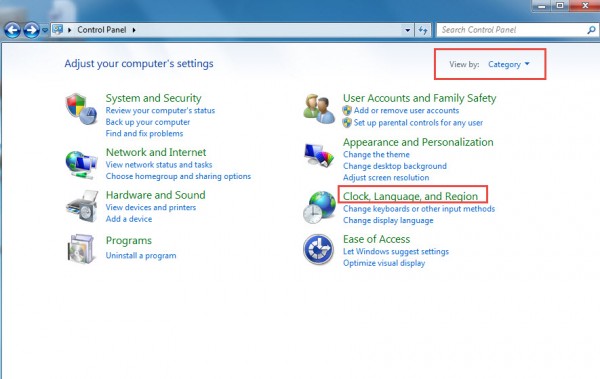Screen dimensions: 600x379
Task: Open the Ease of Access category
Action: [x=377, y=239]
